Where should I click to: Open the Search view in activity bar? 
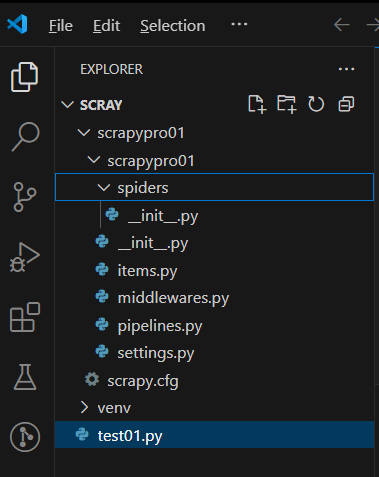(x=25, y=137)
